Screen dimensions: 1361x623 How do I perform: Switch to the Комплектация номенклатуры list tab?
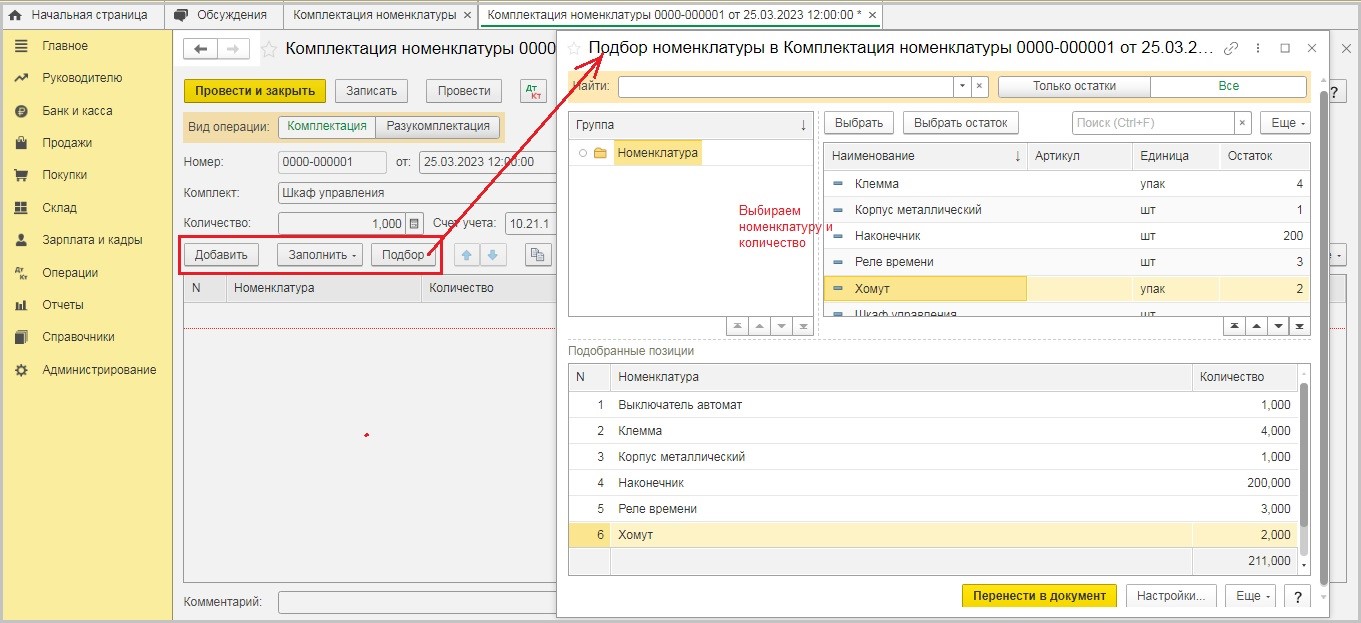[374, 15]
